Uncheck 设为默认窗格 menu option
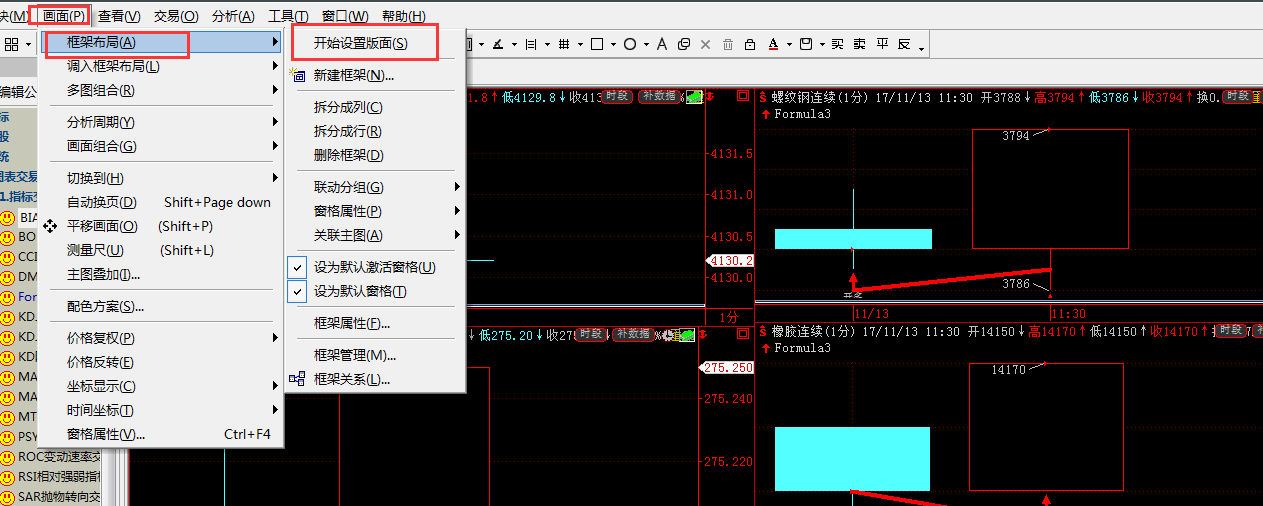Viewport: 1263px width, 506px height. pyautogui.click(x=360, y=291)
